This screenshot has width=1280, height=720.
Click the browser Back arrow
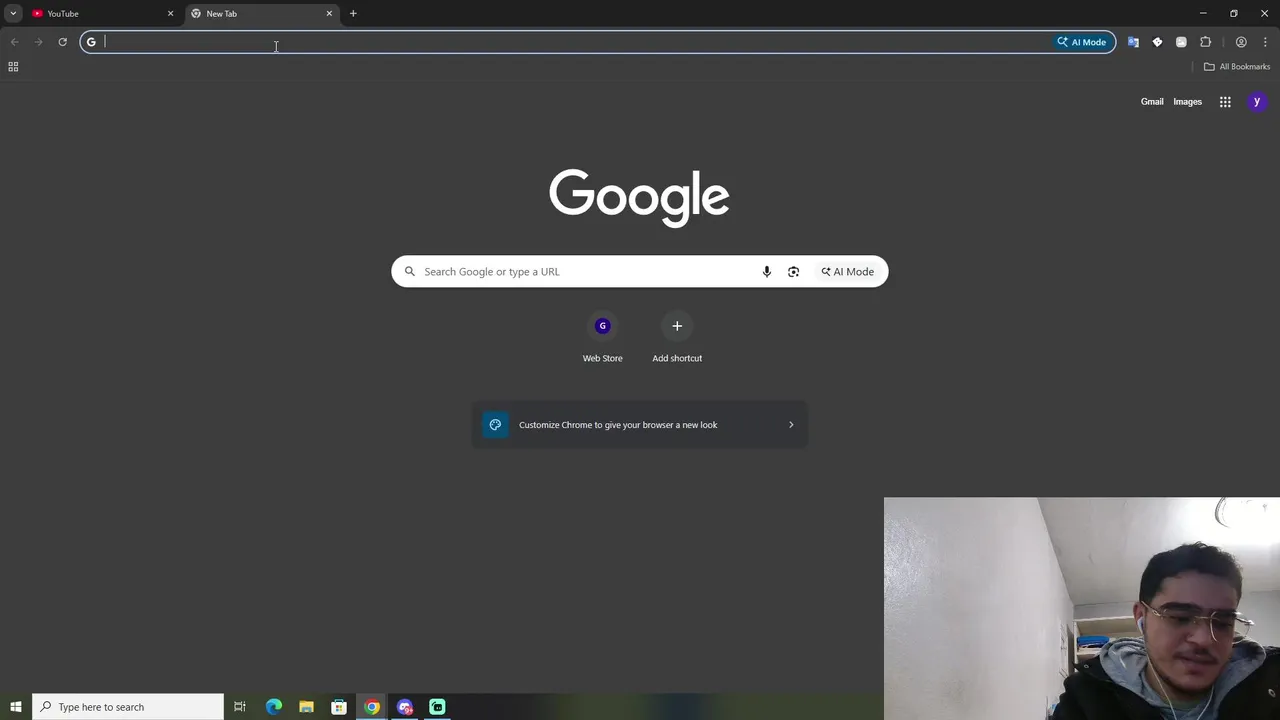[x=15, y=42]
